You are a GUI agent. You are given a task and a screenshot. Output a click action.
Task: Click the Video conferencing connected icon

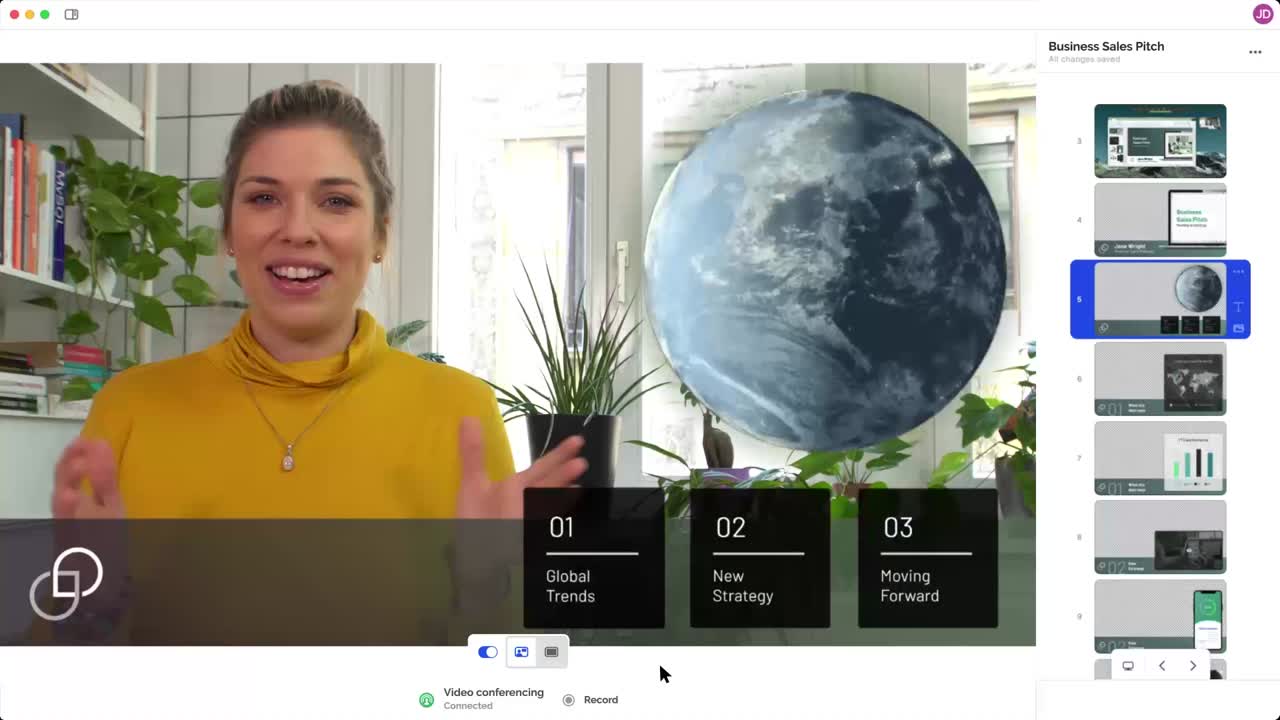[x=427, y=700]
